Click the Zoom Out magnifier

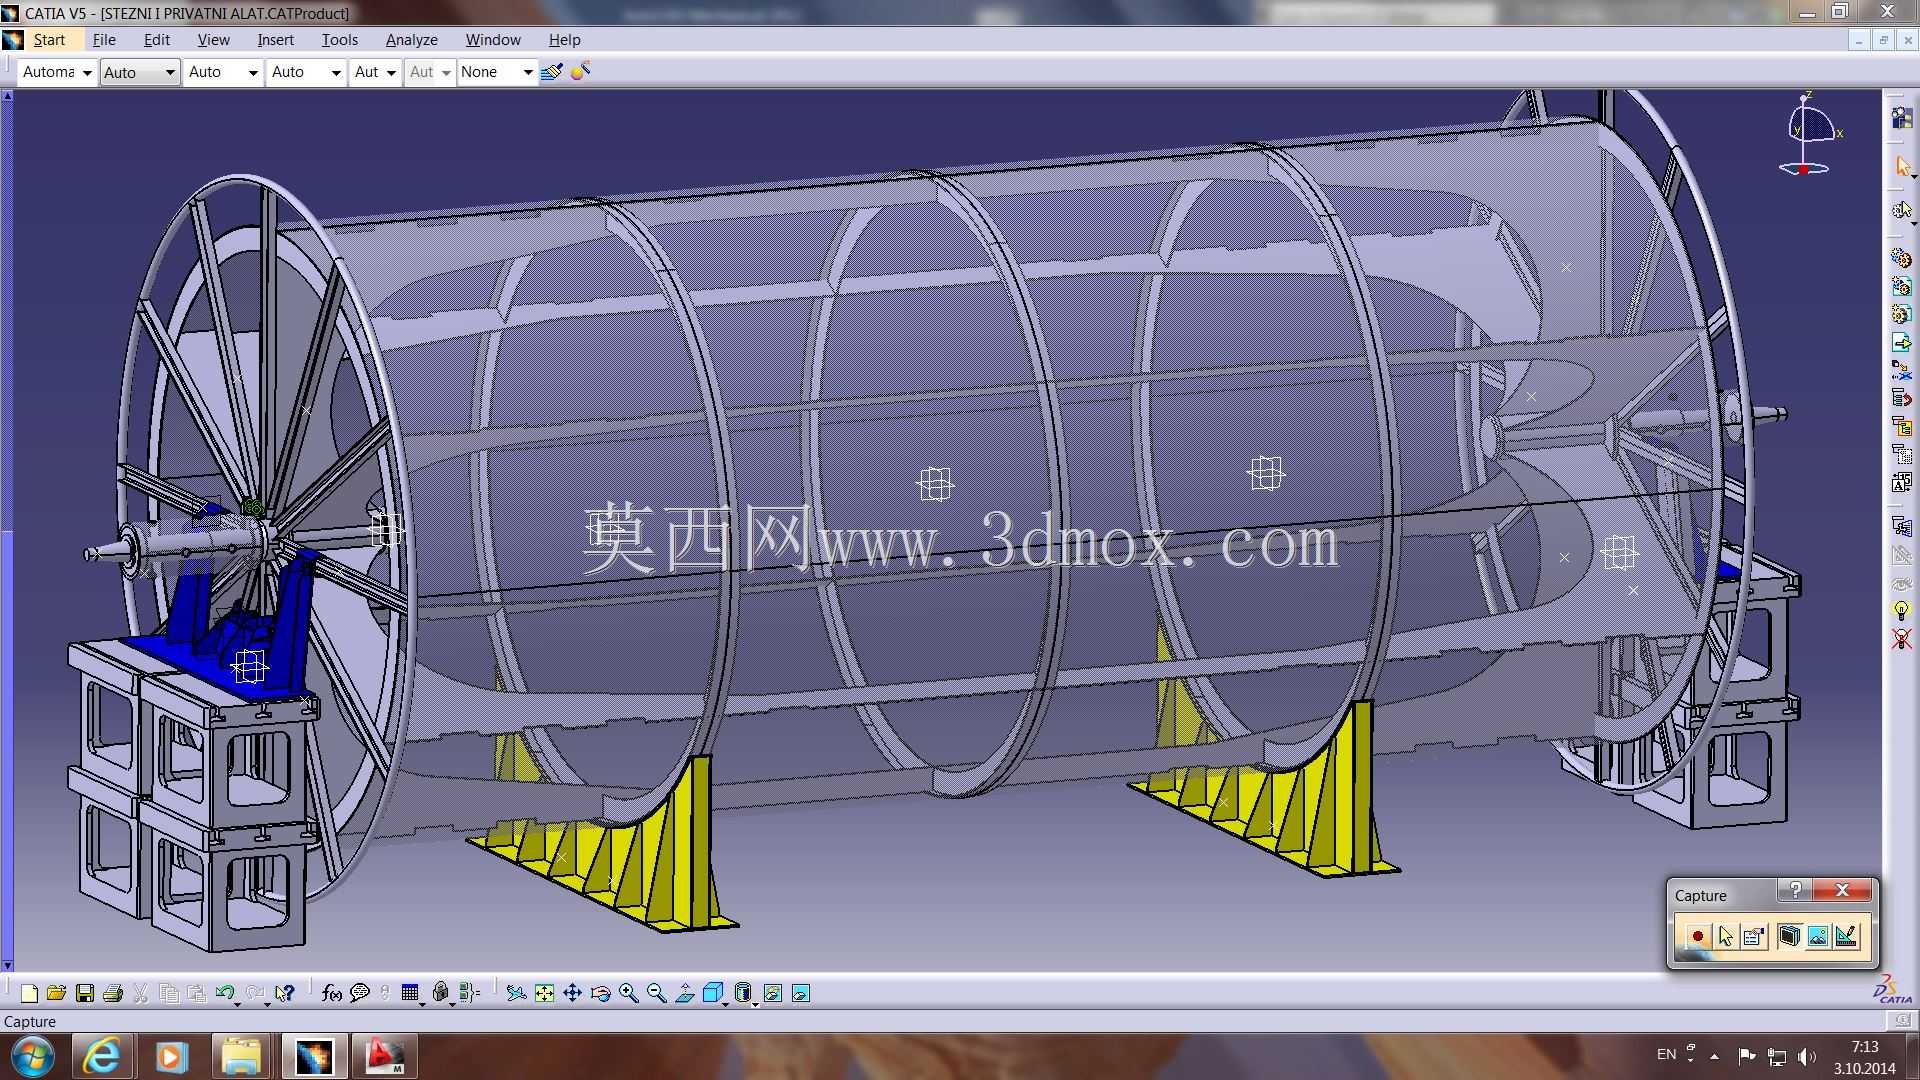(x=656, y=993)
